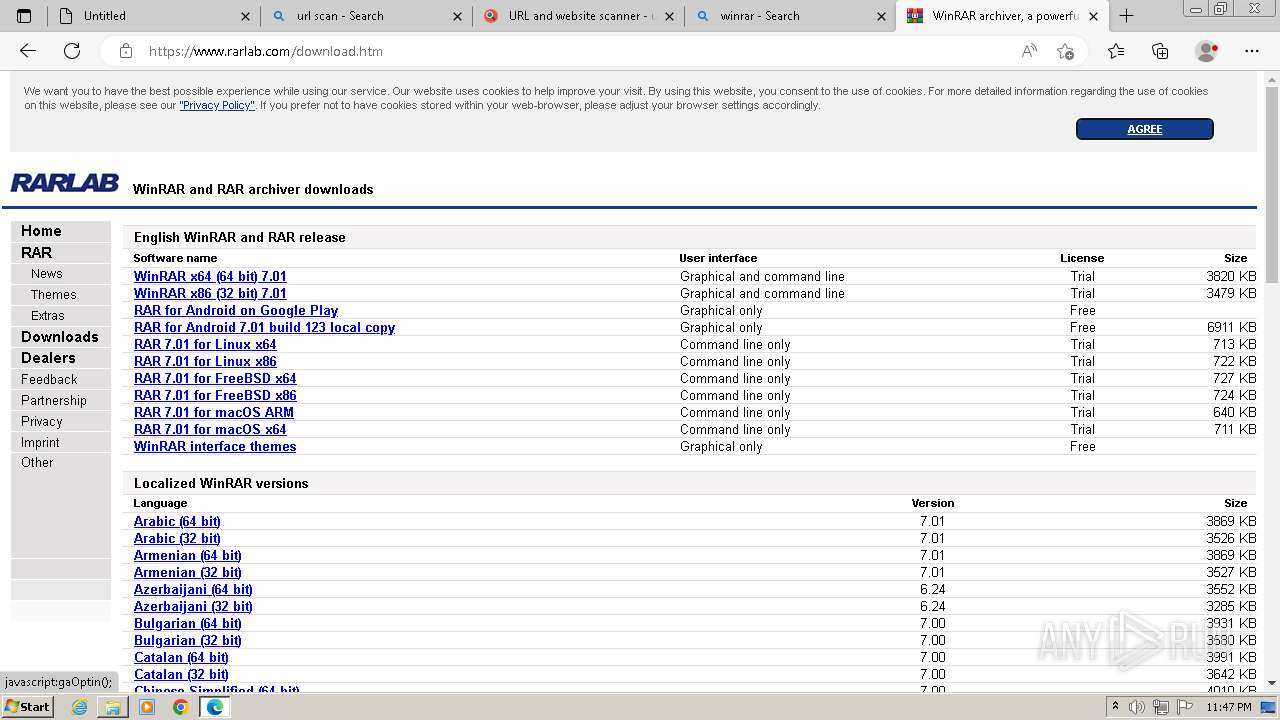Open the browser profile avatar

1206,51
